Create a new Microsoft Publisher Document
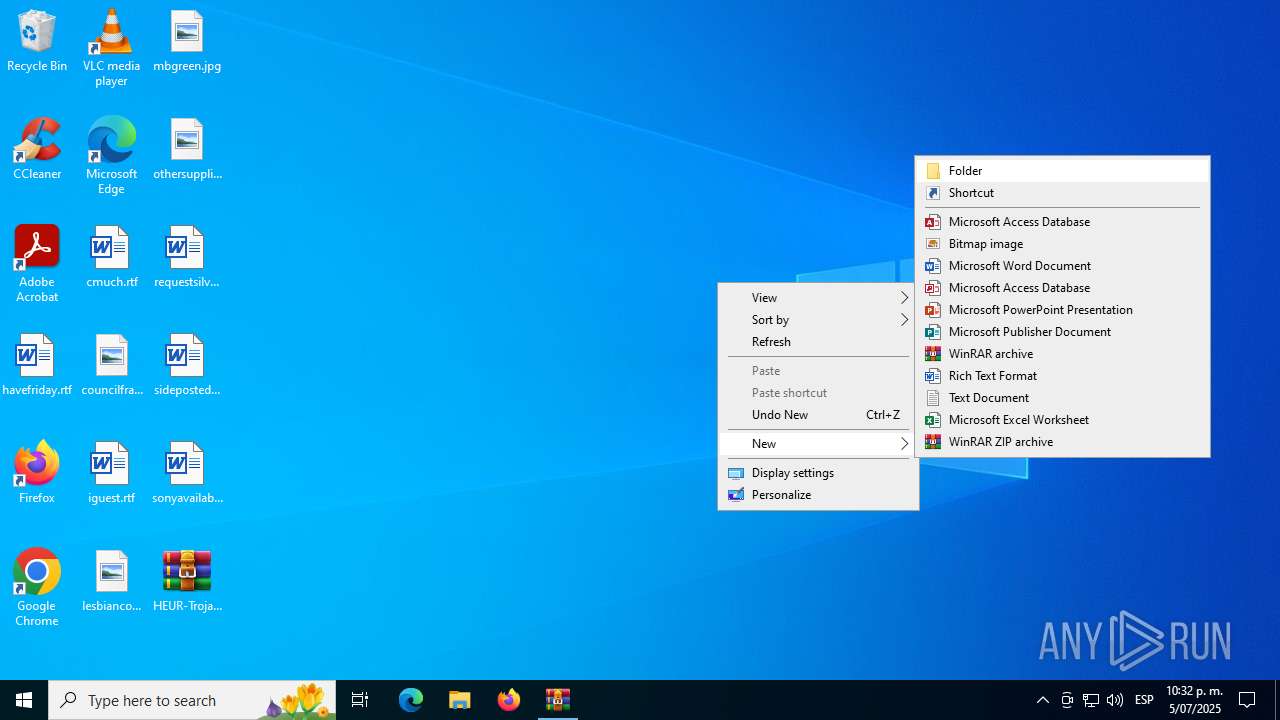 click(1062, 332)
